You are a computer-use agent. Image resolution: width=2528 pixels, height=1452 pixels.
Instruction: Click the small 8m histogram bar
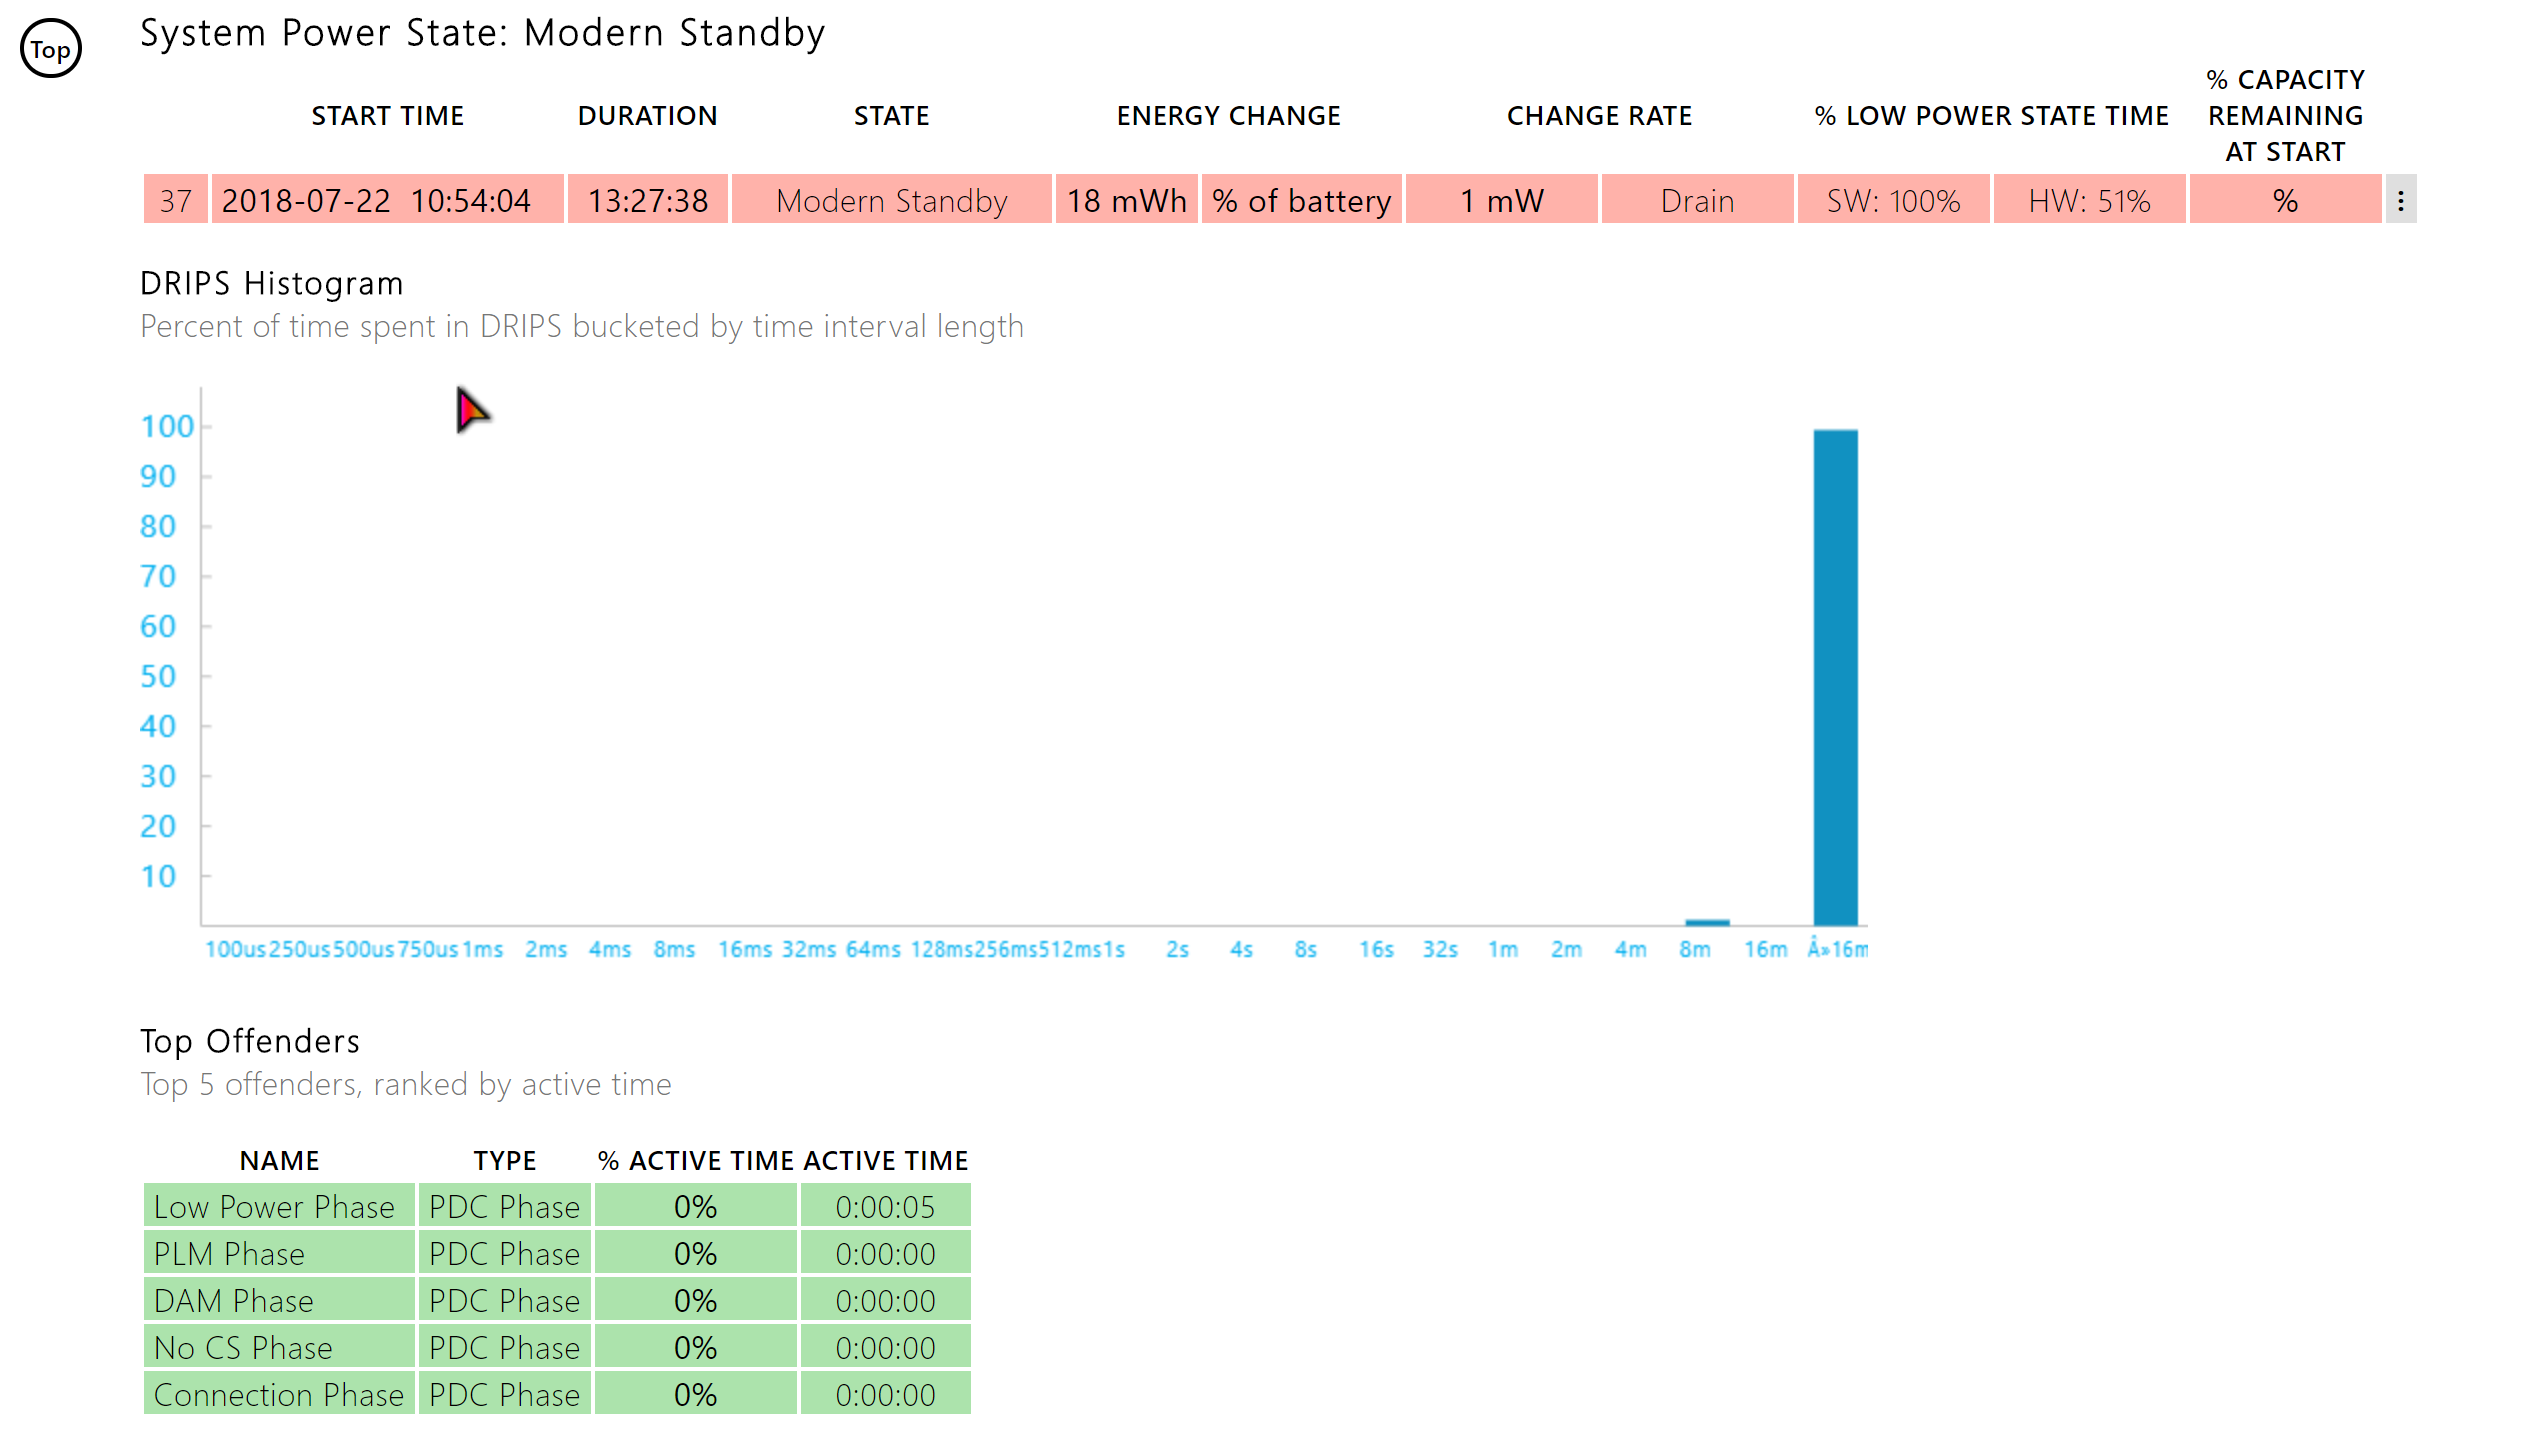tap(1706, 921)
